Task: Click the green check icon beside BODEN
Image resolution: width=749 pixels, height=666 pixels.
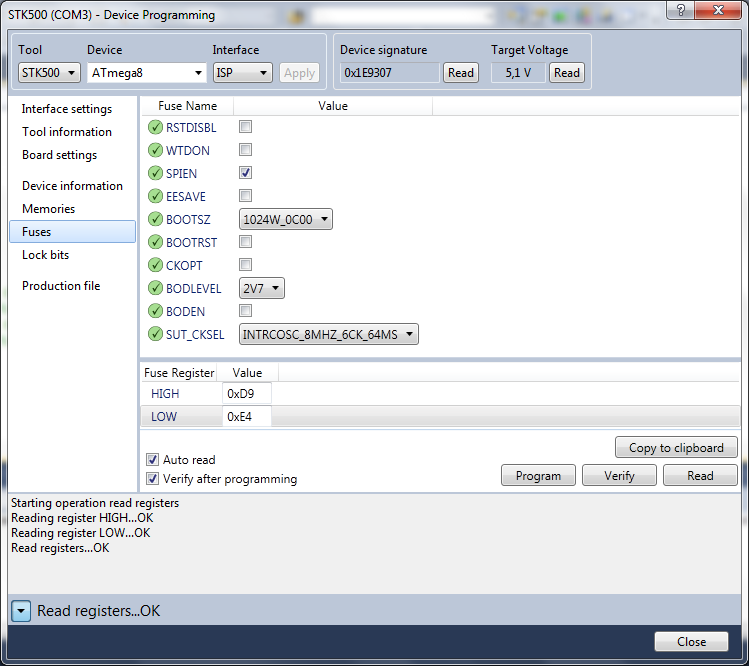Action: click(x=155, y=311)
